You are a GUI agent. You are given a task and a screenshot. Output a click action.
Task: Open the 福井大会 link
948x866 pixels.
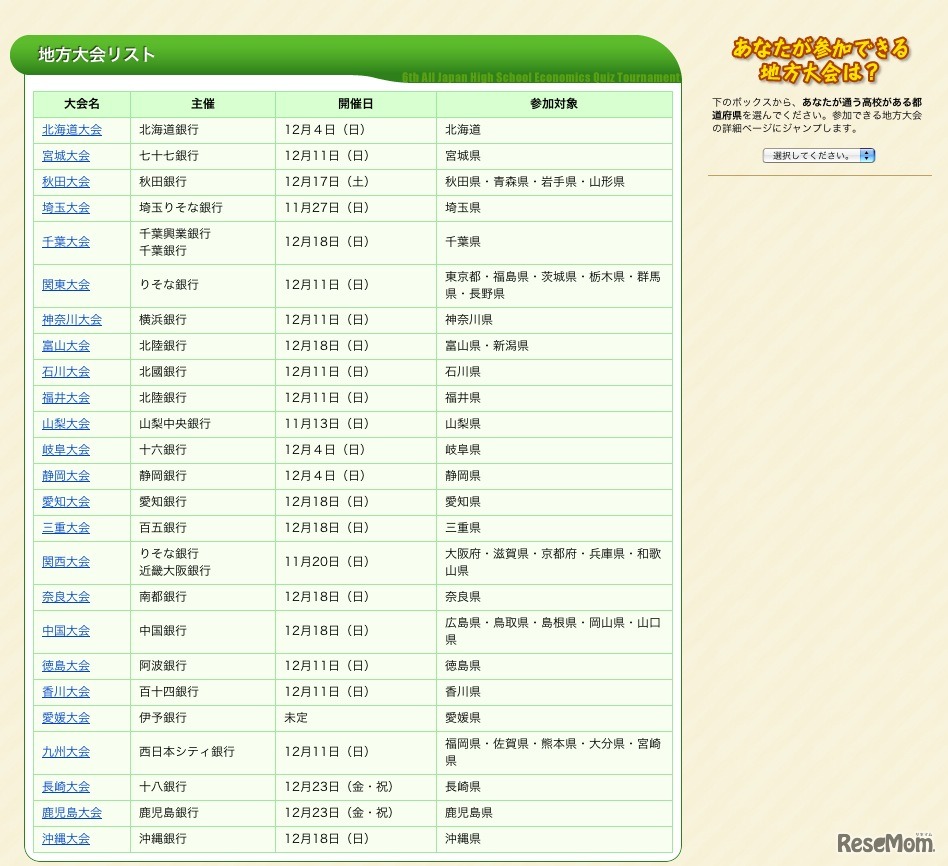(66, 398)
